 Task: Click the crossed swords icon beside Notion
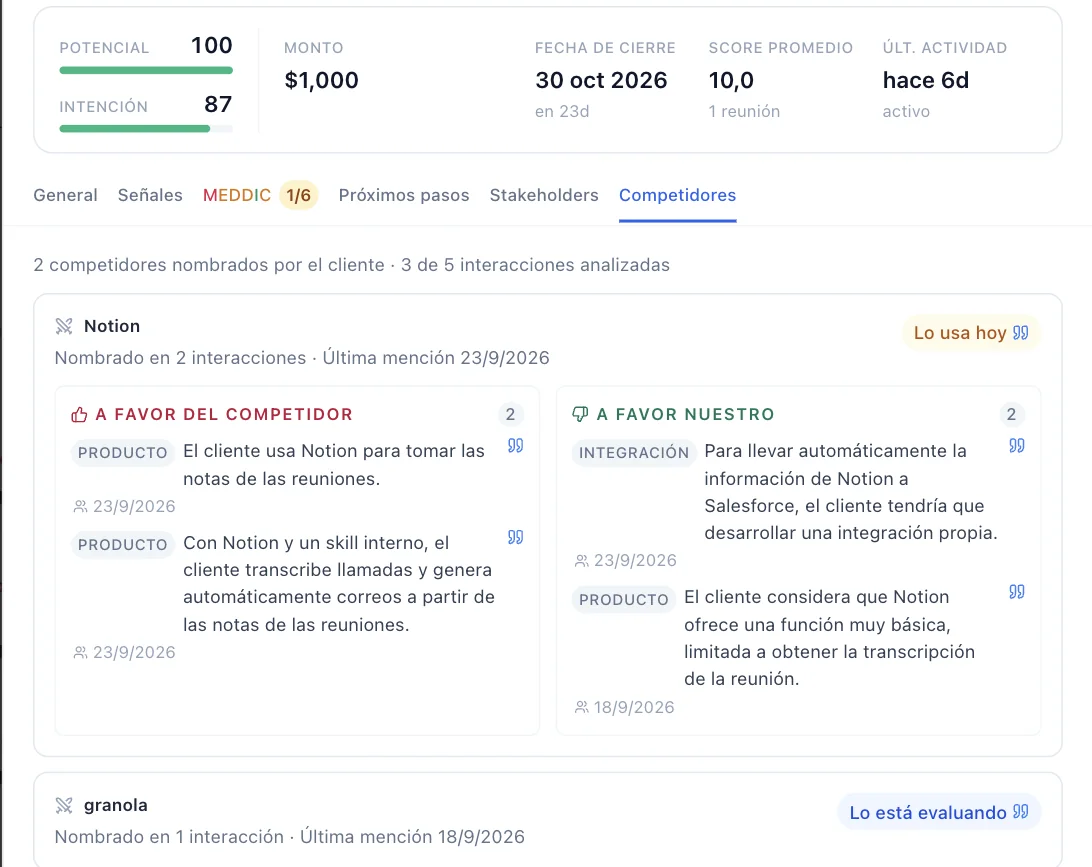(x=64, y=326)
